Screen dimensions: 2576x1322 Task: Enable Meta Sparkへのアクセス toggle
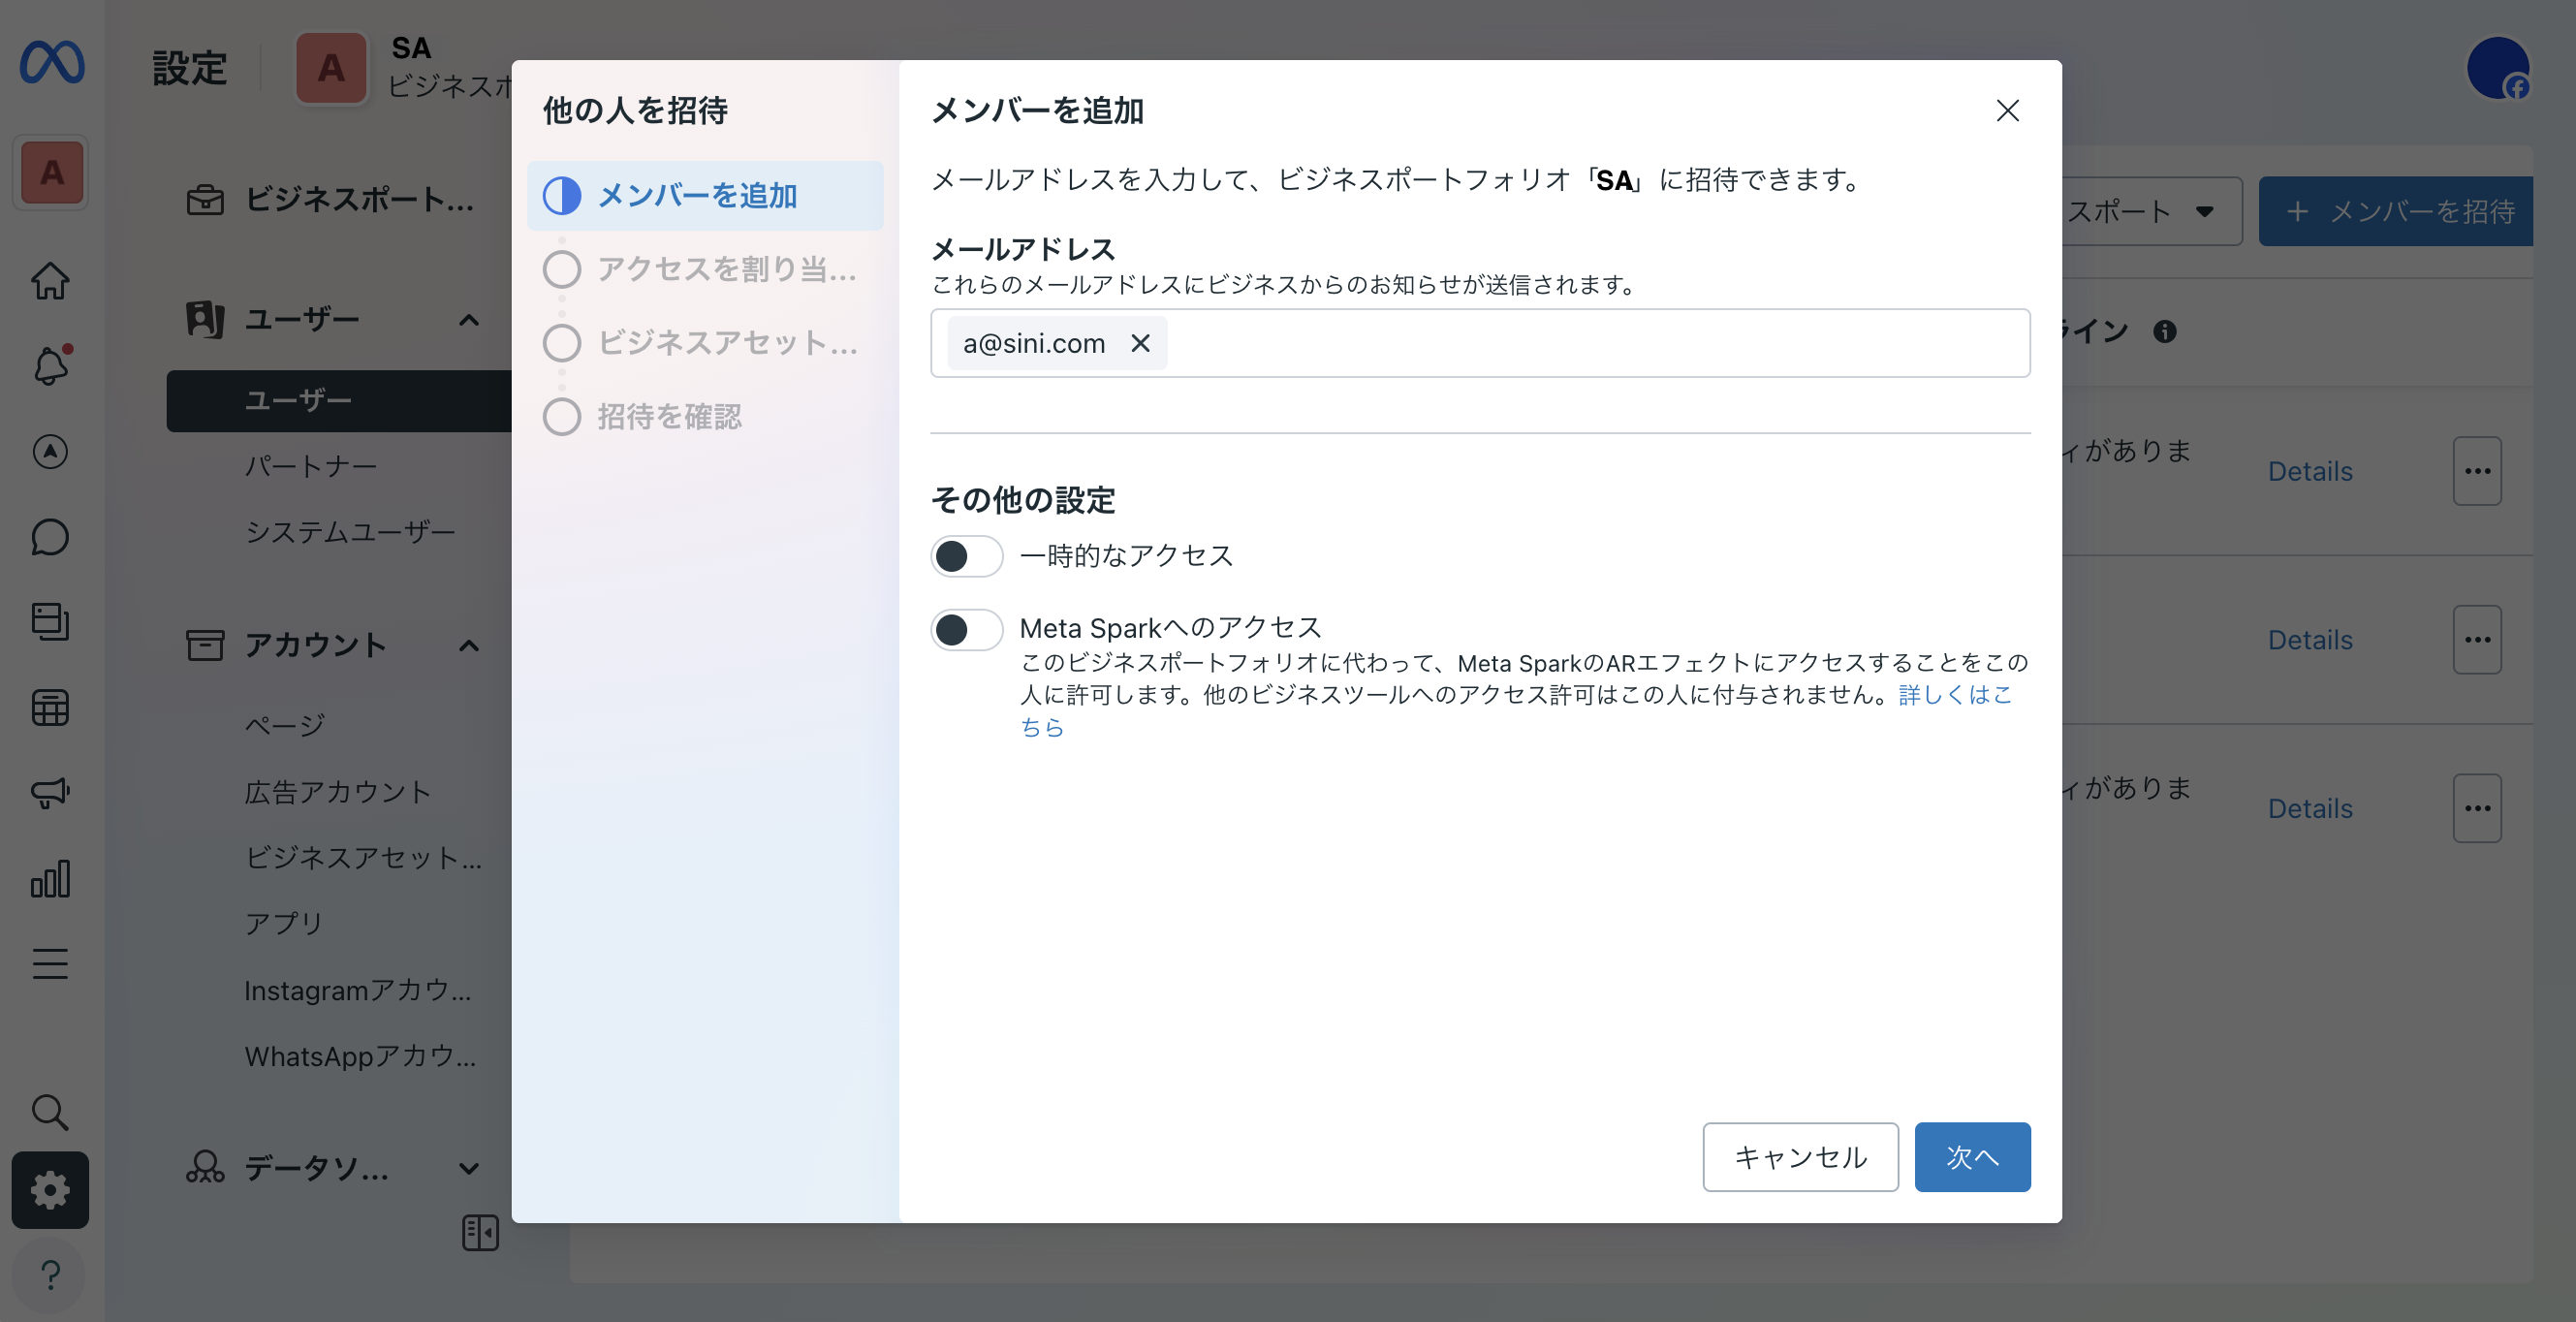(x=966, y=630)
